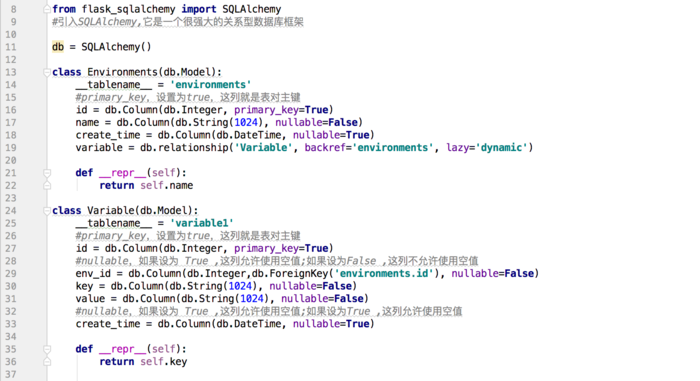Click the 'import' keyword on line 8

click(199, 9)
